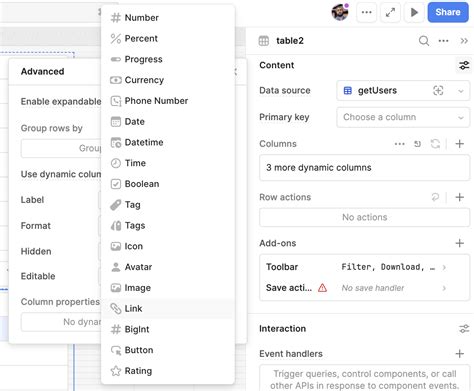
Task: Expand the data source chevron arrow
Action: [461, 91]
